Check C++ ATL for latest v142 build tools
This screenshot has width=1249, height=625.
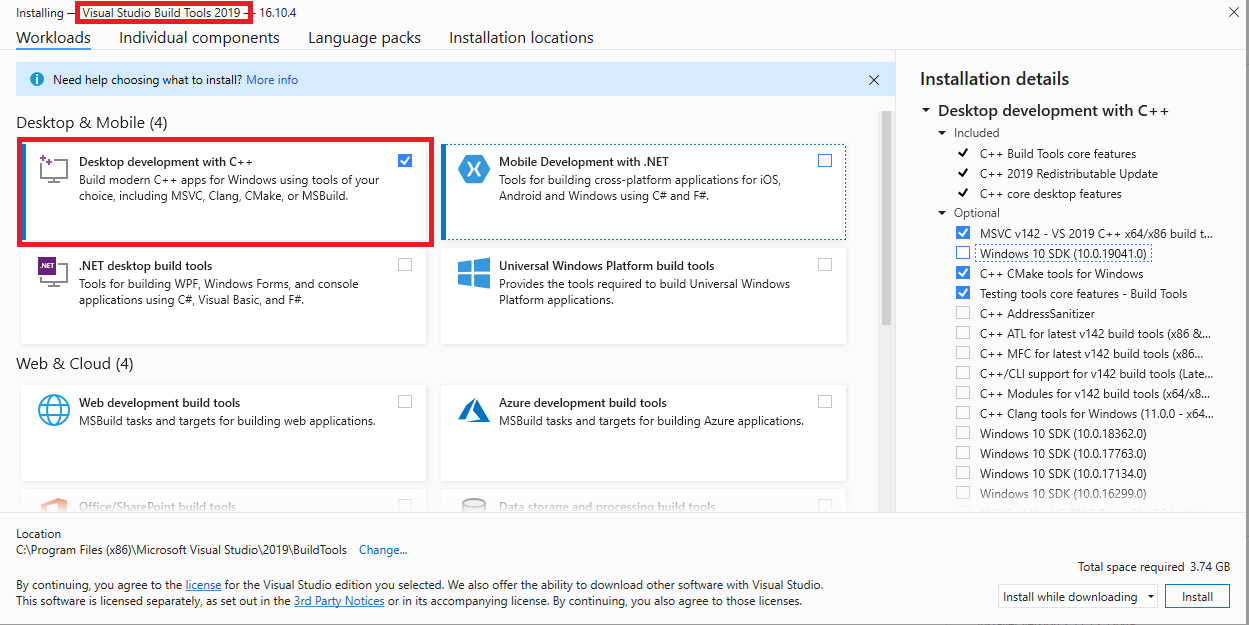click(x=962, y=333)
